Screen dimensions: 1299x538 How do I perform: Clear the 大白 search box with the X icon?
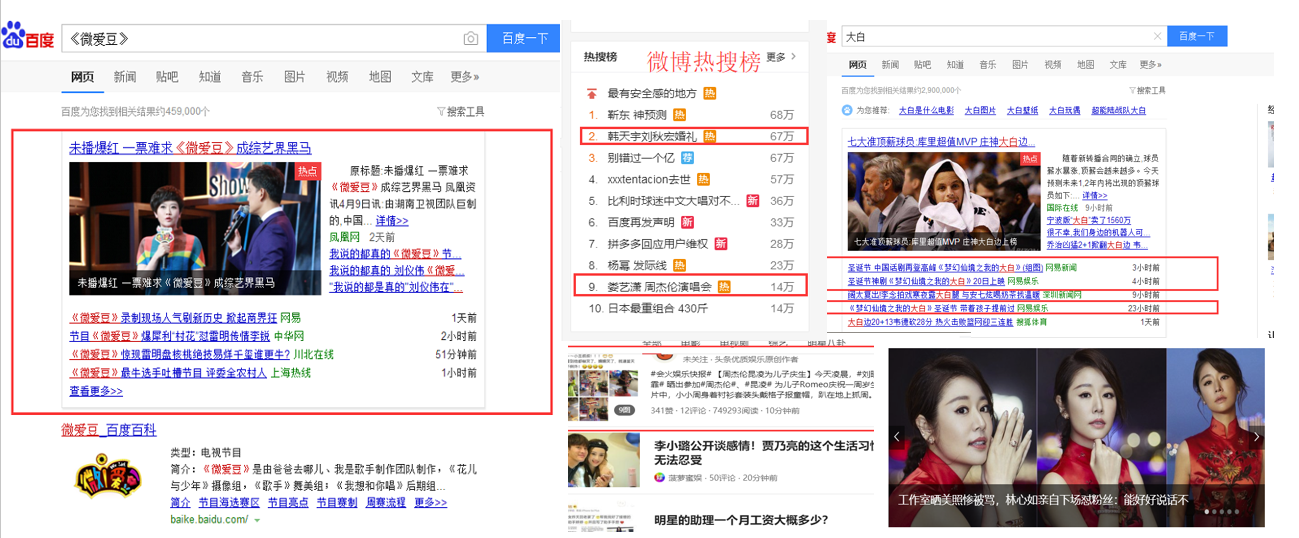[1158, 36]
